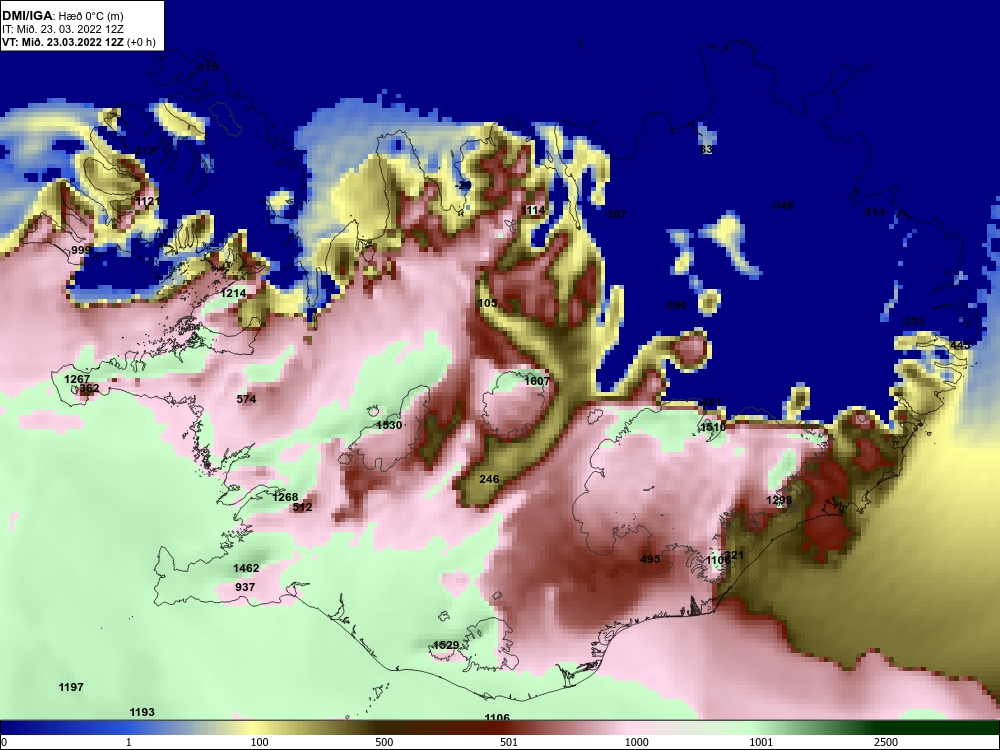This screenshot has height=750, width=1000.
Task: Click the 1193 map label
Action: pos(142,712)
